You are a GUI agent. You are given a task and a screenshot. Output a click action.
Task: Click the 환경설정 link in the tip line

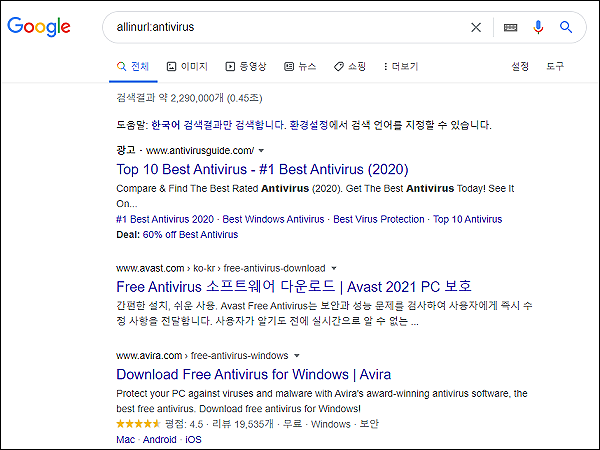pyautogui.click(x=308, y=125)
